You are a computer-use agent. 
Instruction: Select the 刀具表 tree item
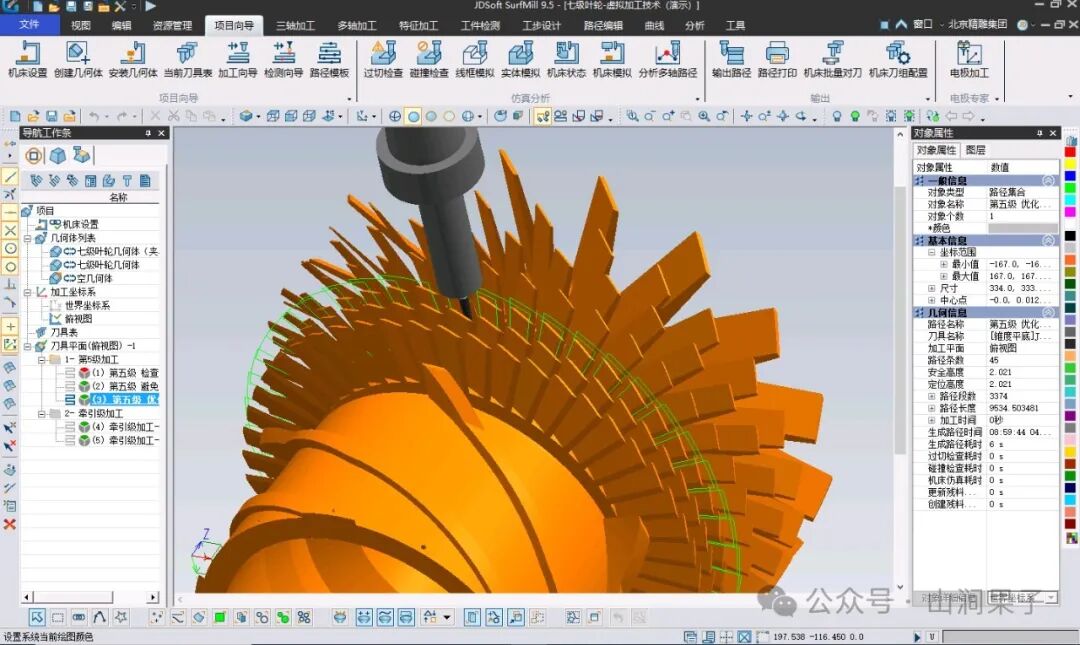(64, 332)
